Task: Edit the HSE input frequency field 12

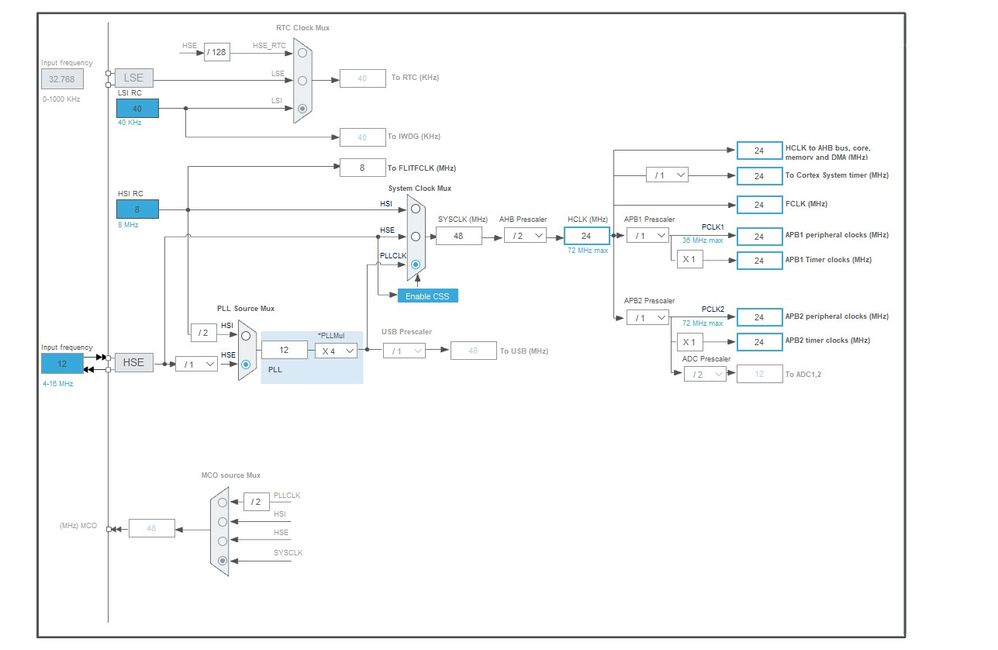Action: 62,364
